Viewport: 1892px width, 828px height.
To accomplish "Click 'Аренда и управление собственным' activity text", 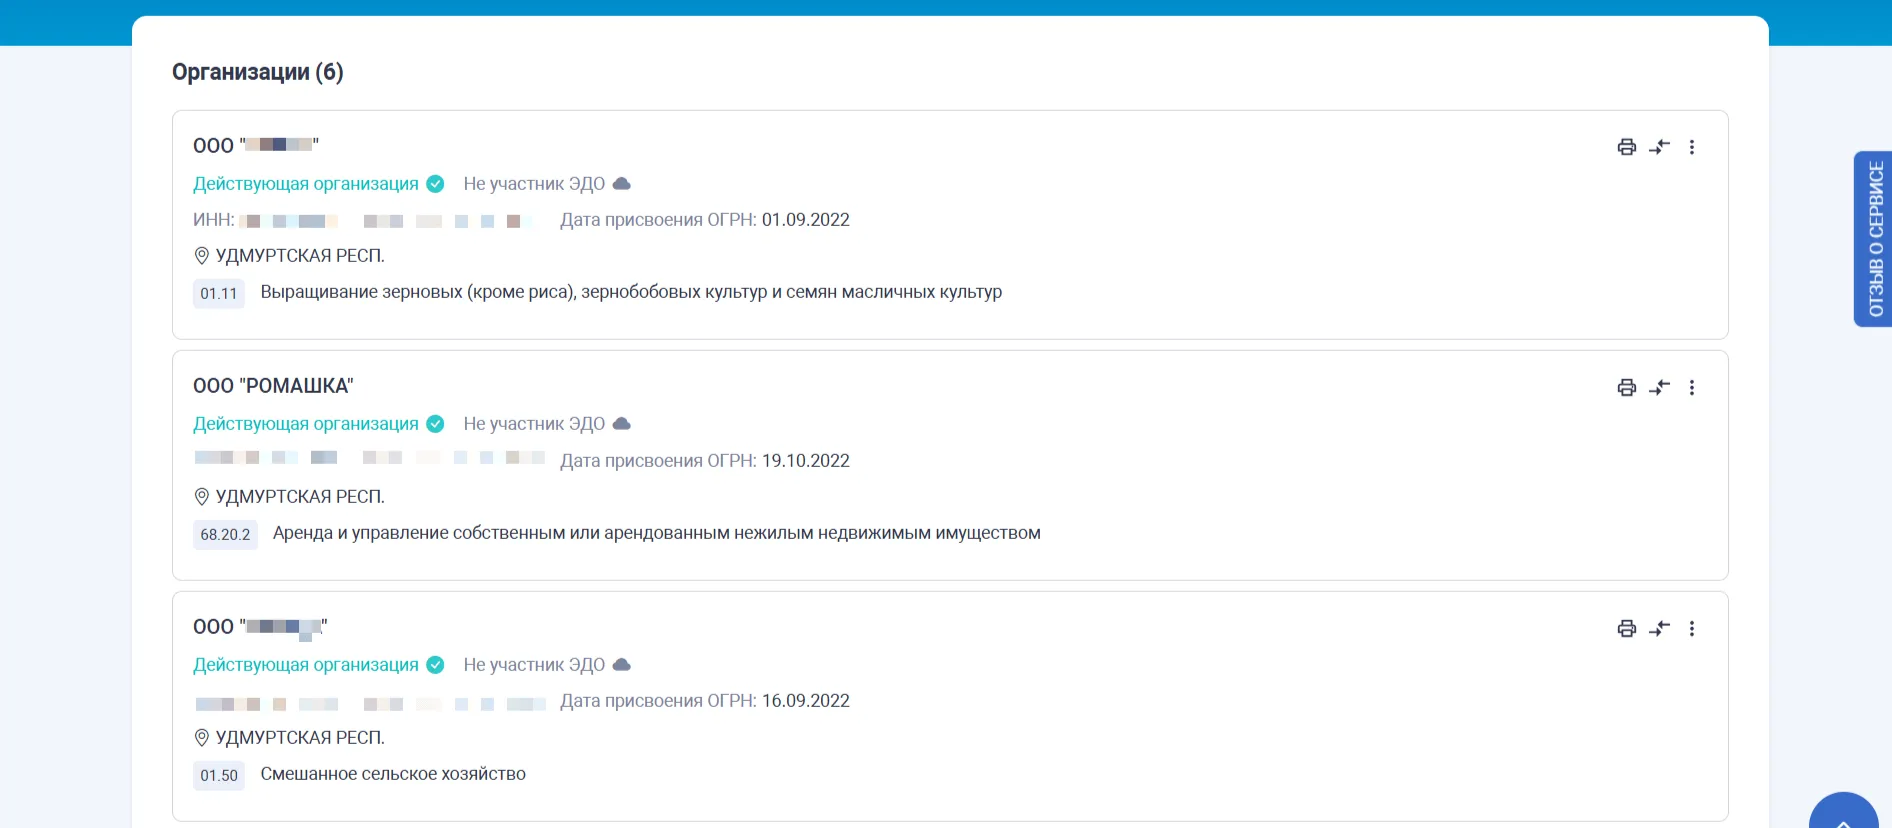I will 657,533.
